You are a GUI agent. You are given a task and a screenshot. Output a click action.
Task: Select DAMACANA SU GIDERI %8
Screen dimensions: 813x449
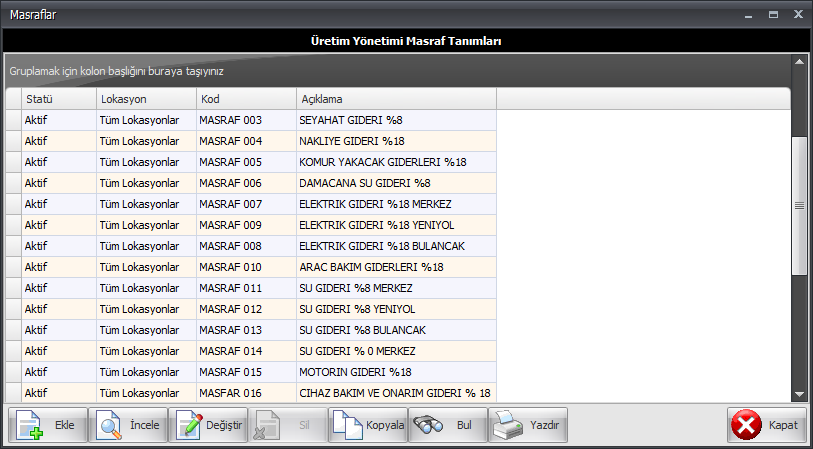(x=397, y=183)
